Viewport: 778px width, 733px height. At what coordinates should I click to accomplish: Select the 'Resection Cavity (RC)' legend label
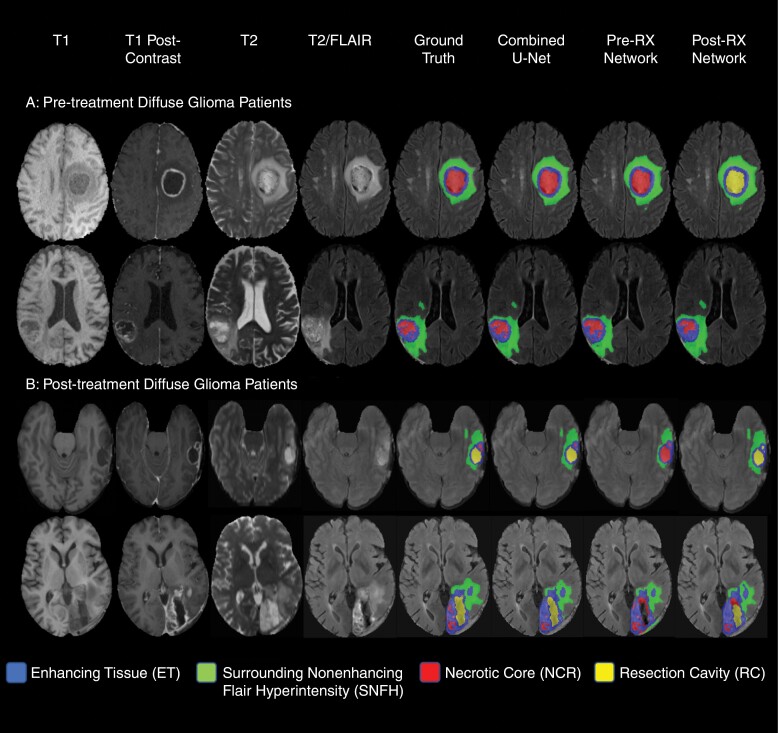pos(692,673)
